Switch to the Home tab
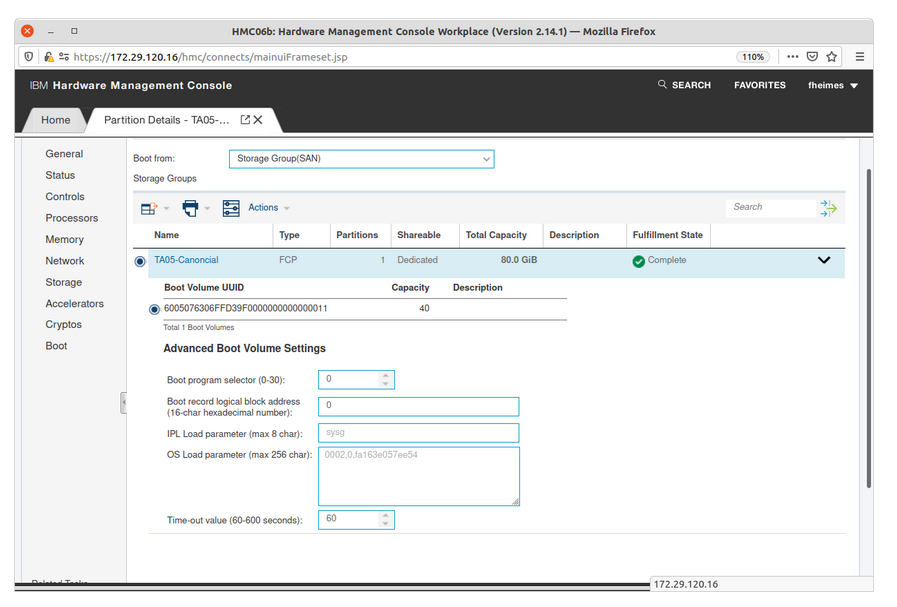Viewport: 897px width, 607px height. point(56,120)
